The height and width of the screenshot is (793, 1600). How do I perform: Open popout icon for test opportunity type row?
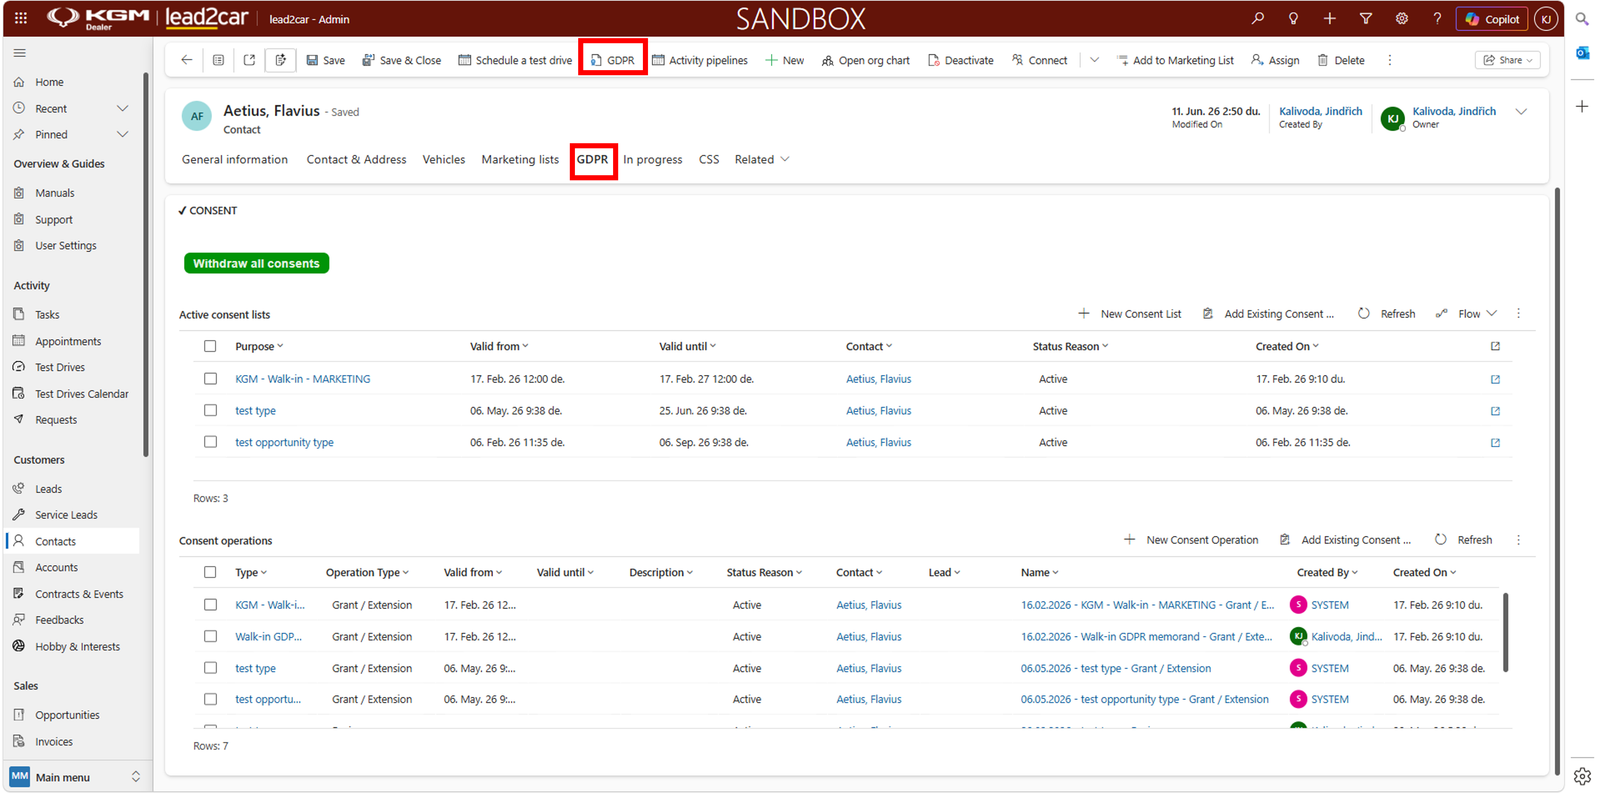click(x=1495, y=442)
